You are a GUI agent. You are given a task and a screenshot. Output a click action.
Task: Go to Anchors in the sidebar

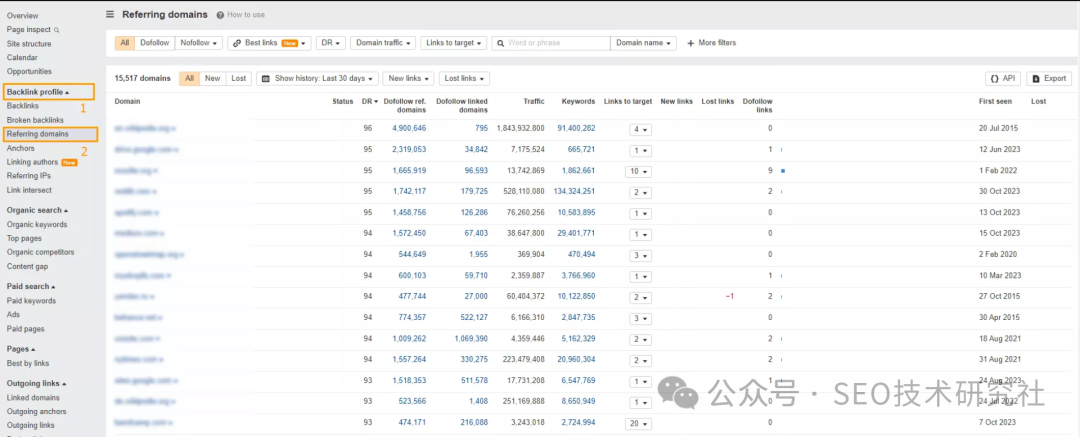coord(20,148)
